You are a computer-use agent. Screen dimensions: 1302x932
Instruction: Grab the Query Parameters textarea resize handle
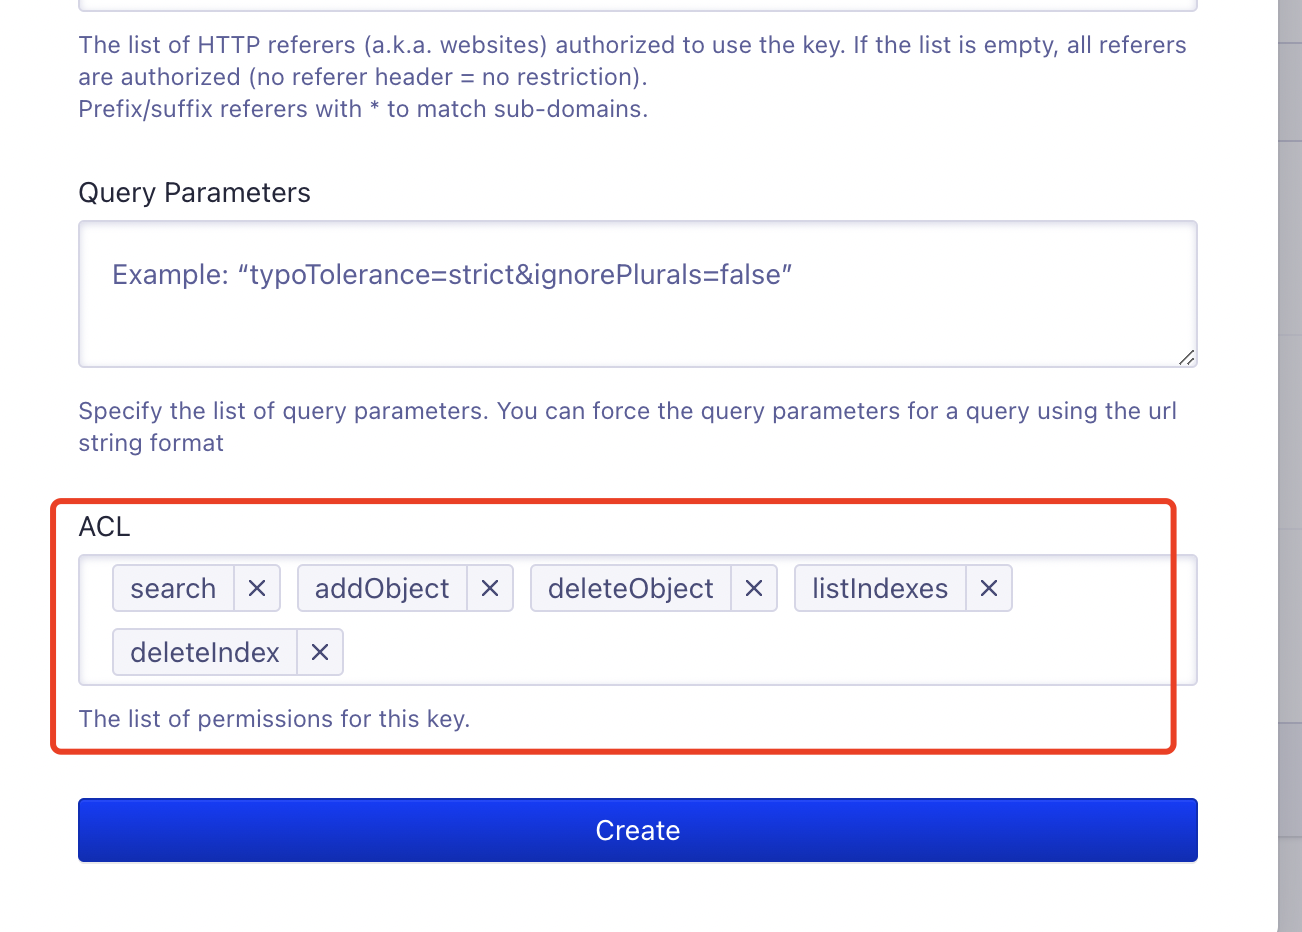[1186, 357]
